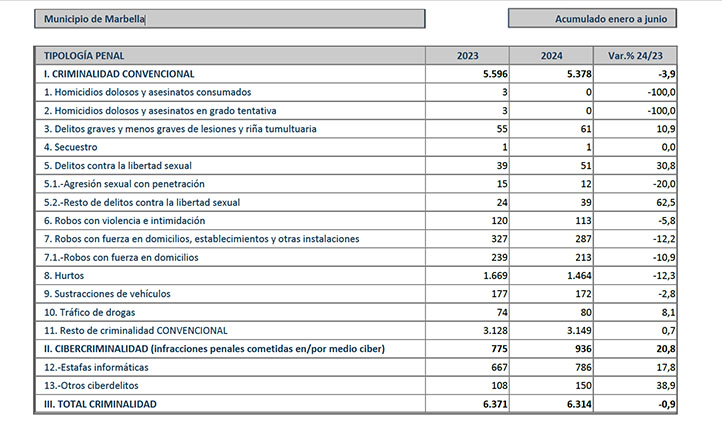
Task: Select '10. Tráfico de drogas' row label
Action: pyautogui.click(x=89, y=312)
